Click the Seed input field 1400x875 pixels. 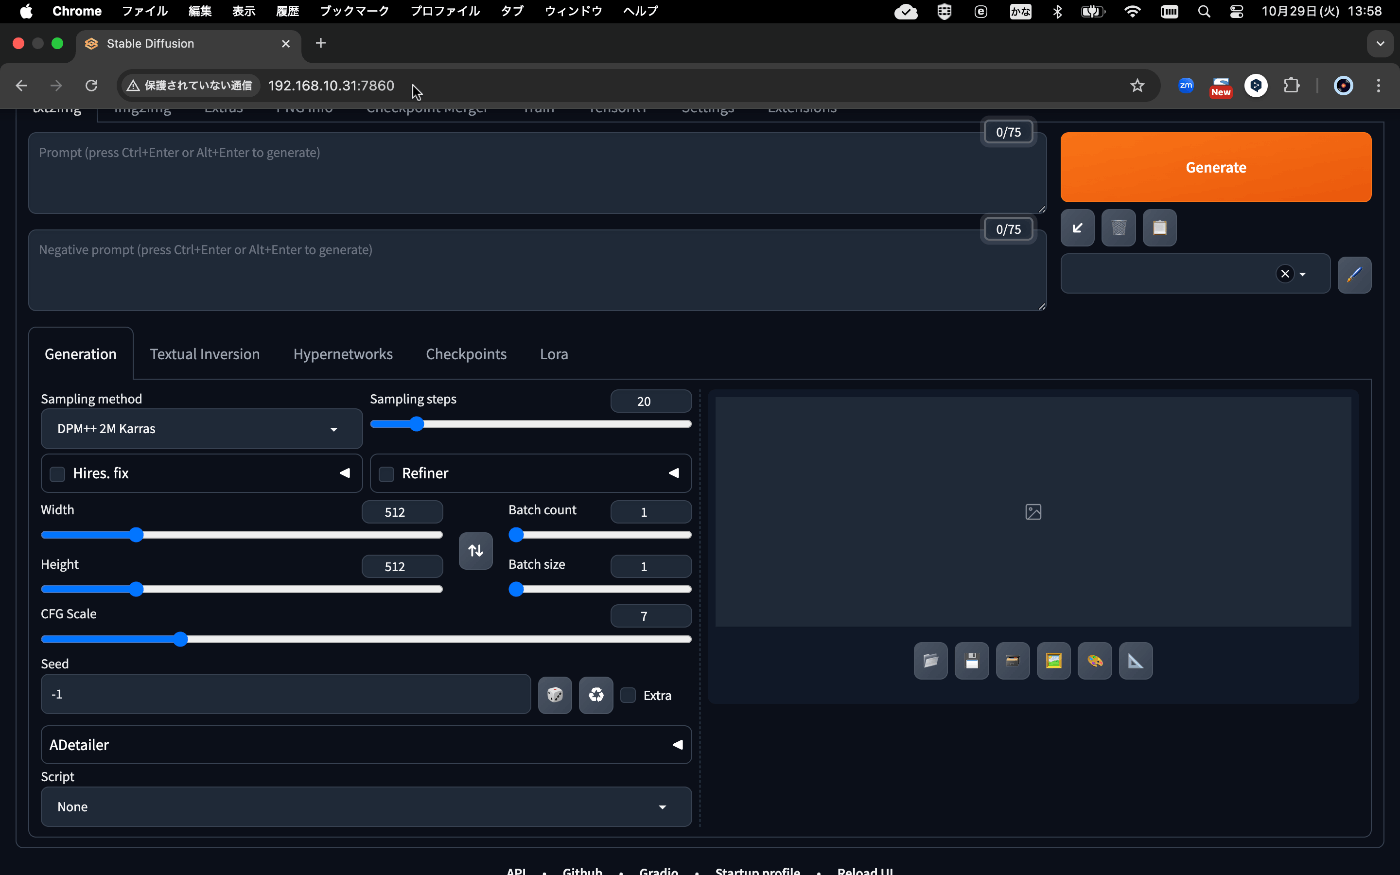(286, 694)
